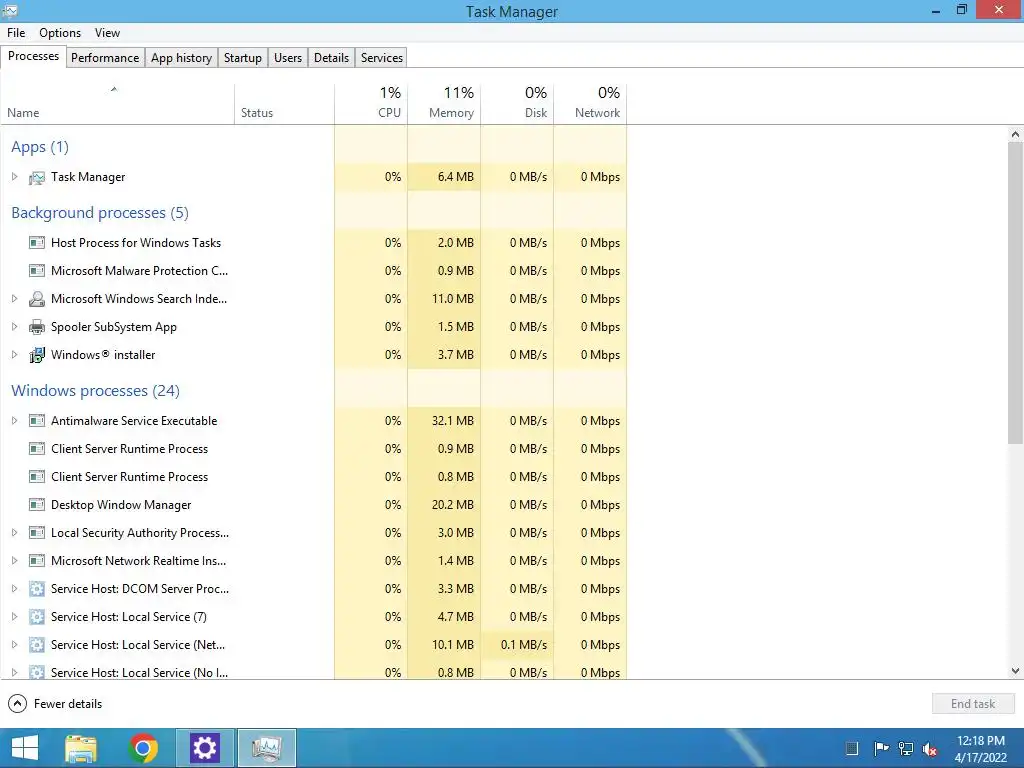Click the Antimalware Service Executable icon

point(37,421)
